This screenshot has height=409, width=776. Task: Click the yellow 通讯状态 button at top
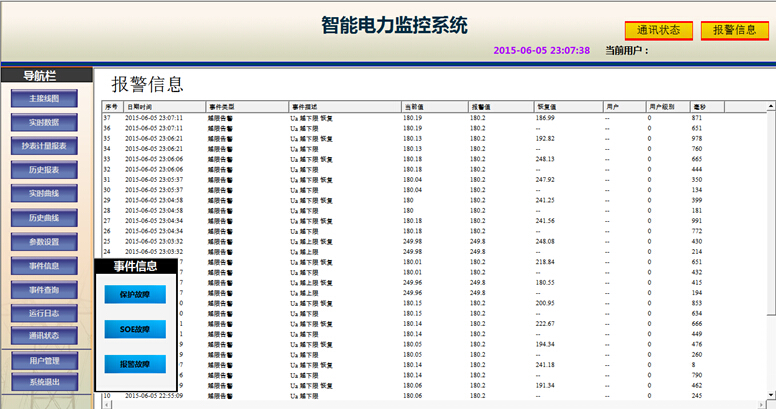click(658, 31)
